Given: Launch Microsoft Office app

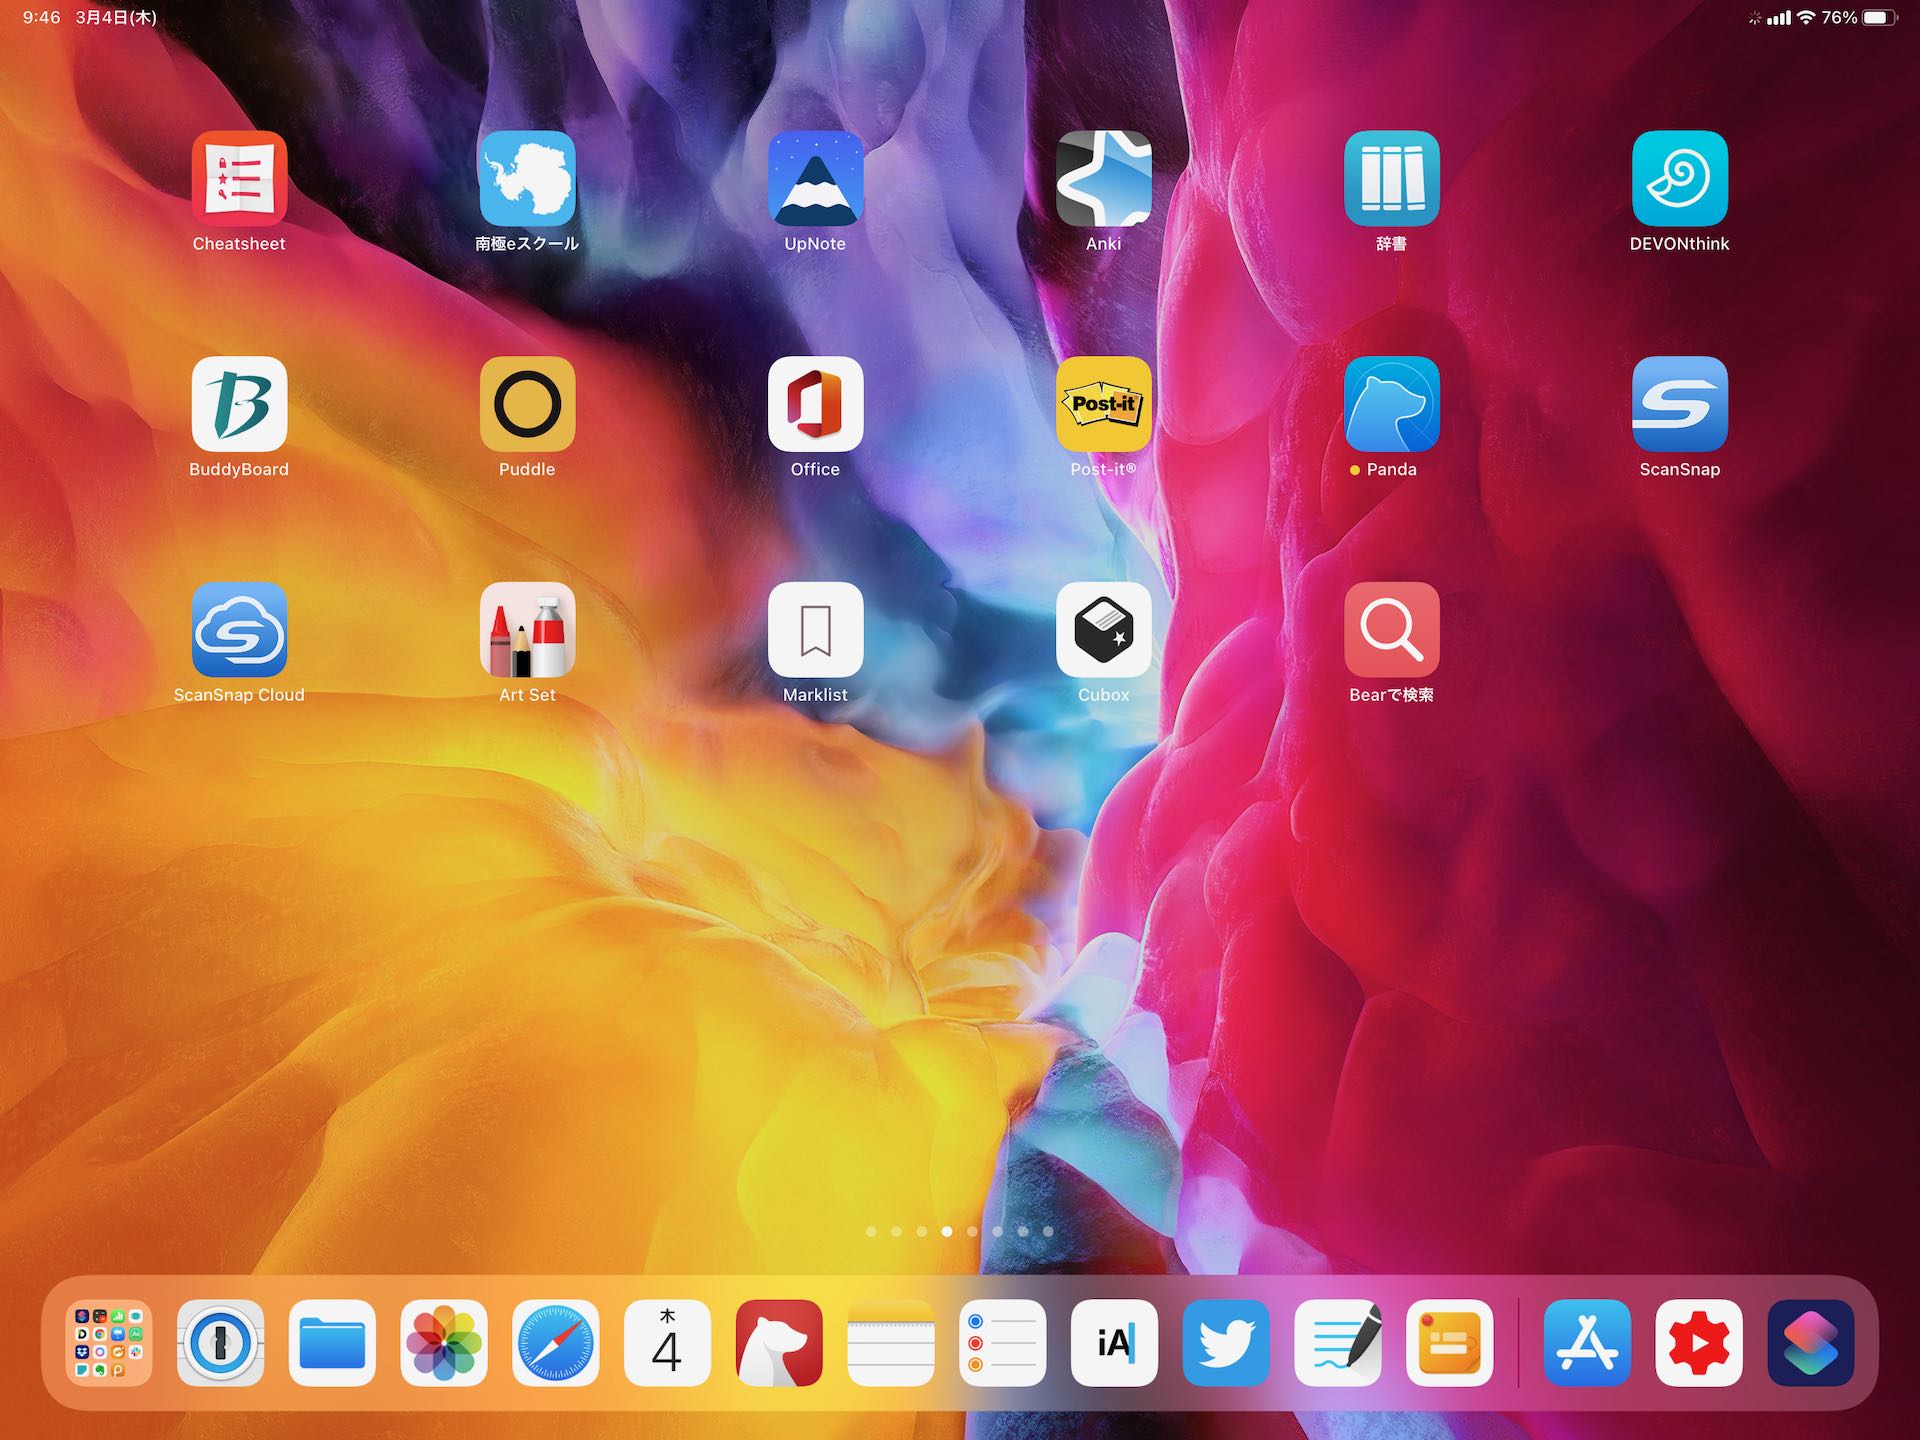Looking at the screenshot, I should [815, 404].
